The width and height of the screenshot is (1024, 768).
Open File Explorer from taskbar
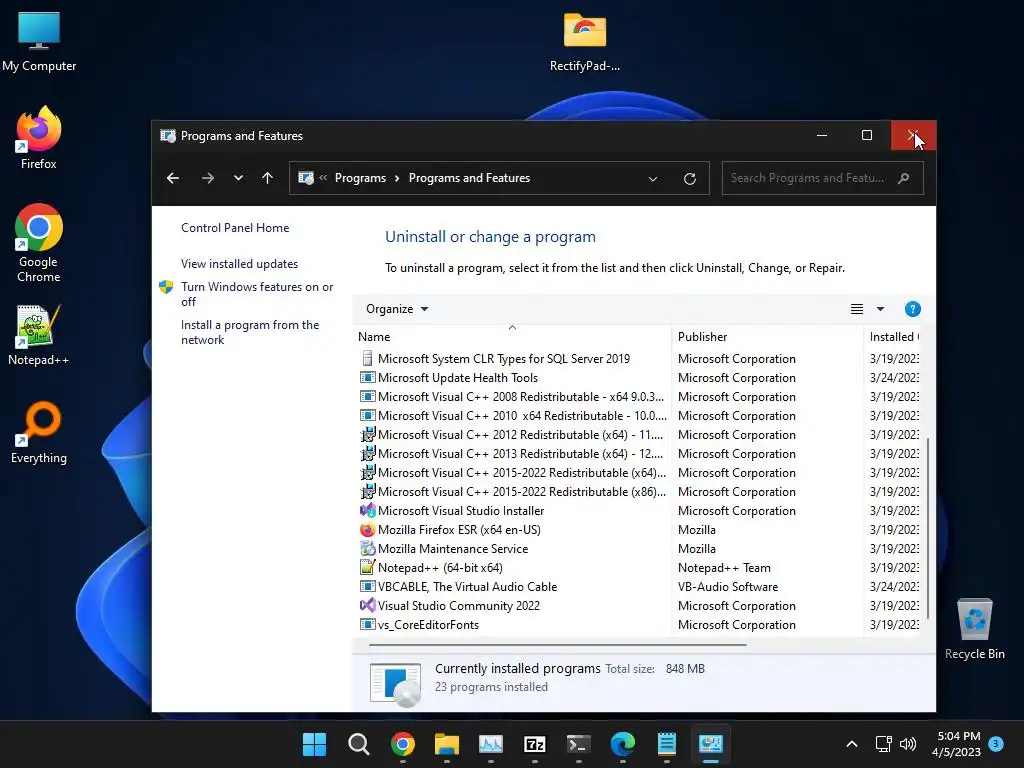click(x=447, y=744)
